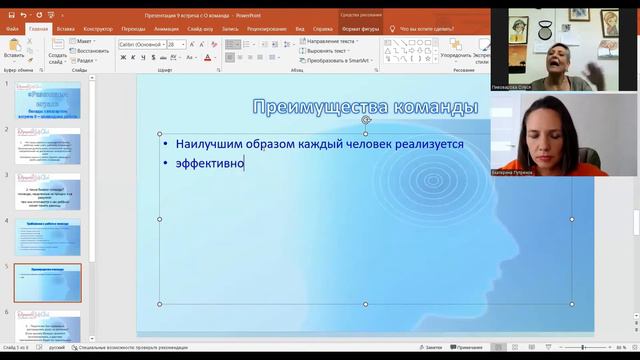The image size is (640, 360).
Task: Click the increase list indent icon
Action: pos(275,44)
